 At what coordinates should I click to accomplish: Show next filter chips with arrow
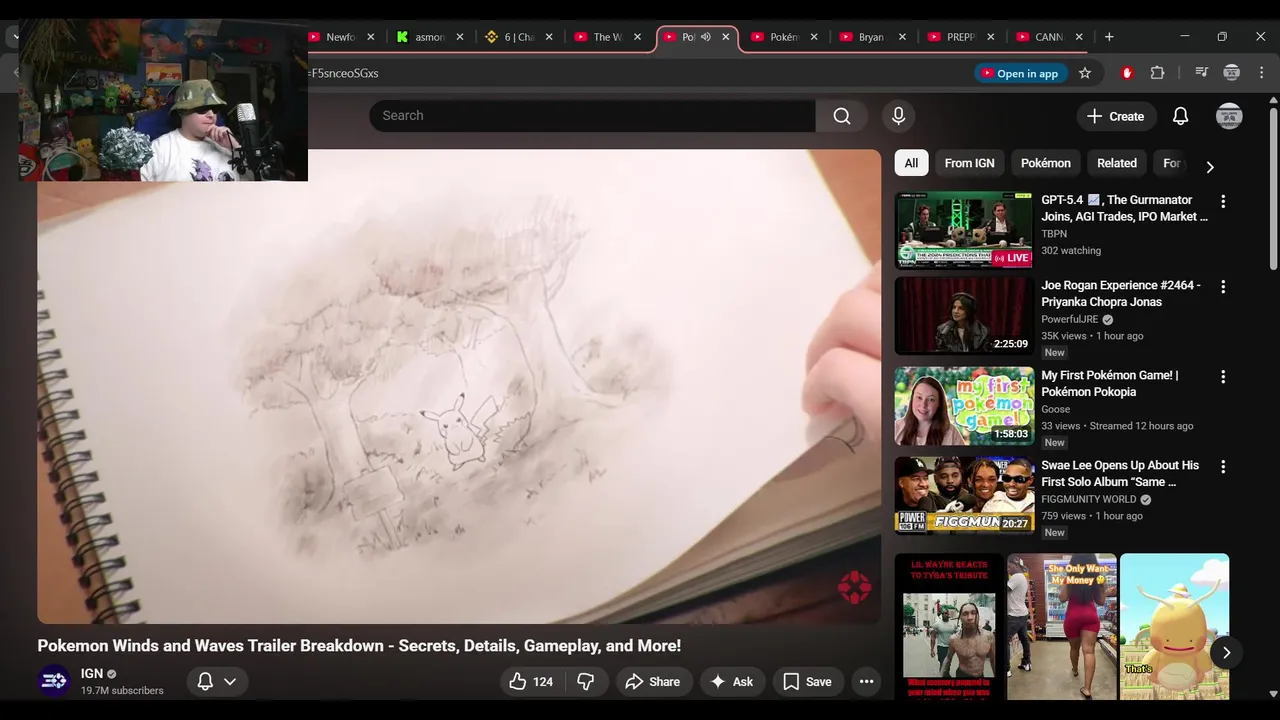(x=1209, y=167)
